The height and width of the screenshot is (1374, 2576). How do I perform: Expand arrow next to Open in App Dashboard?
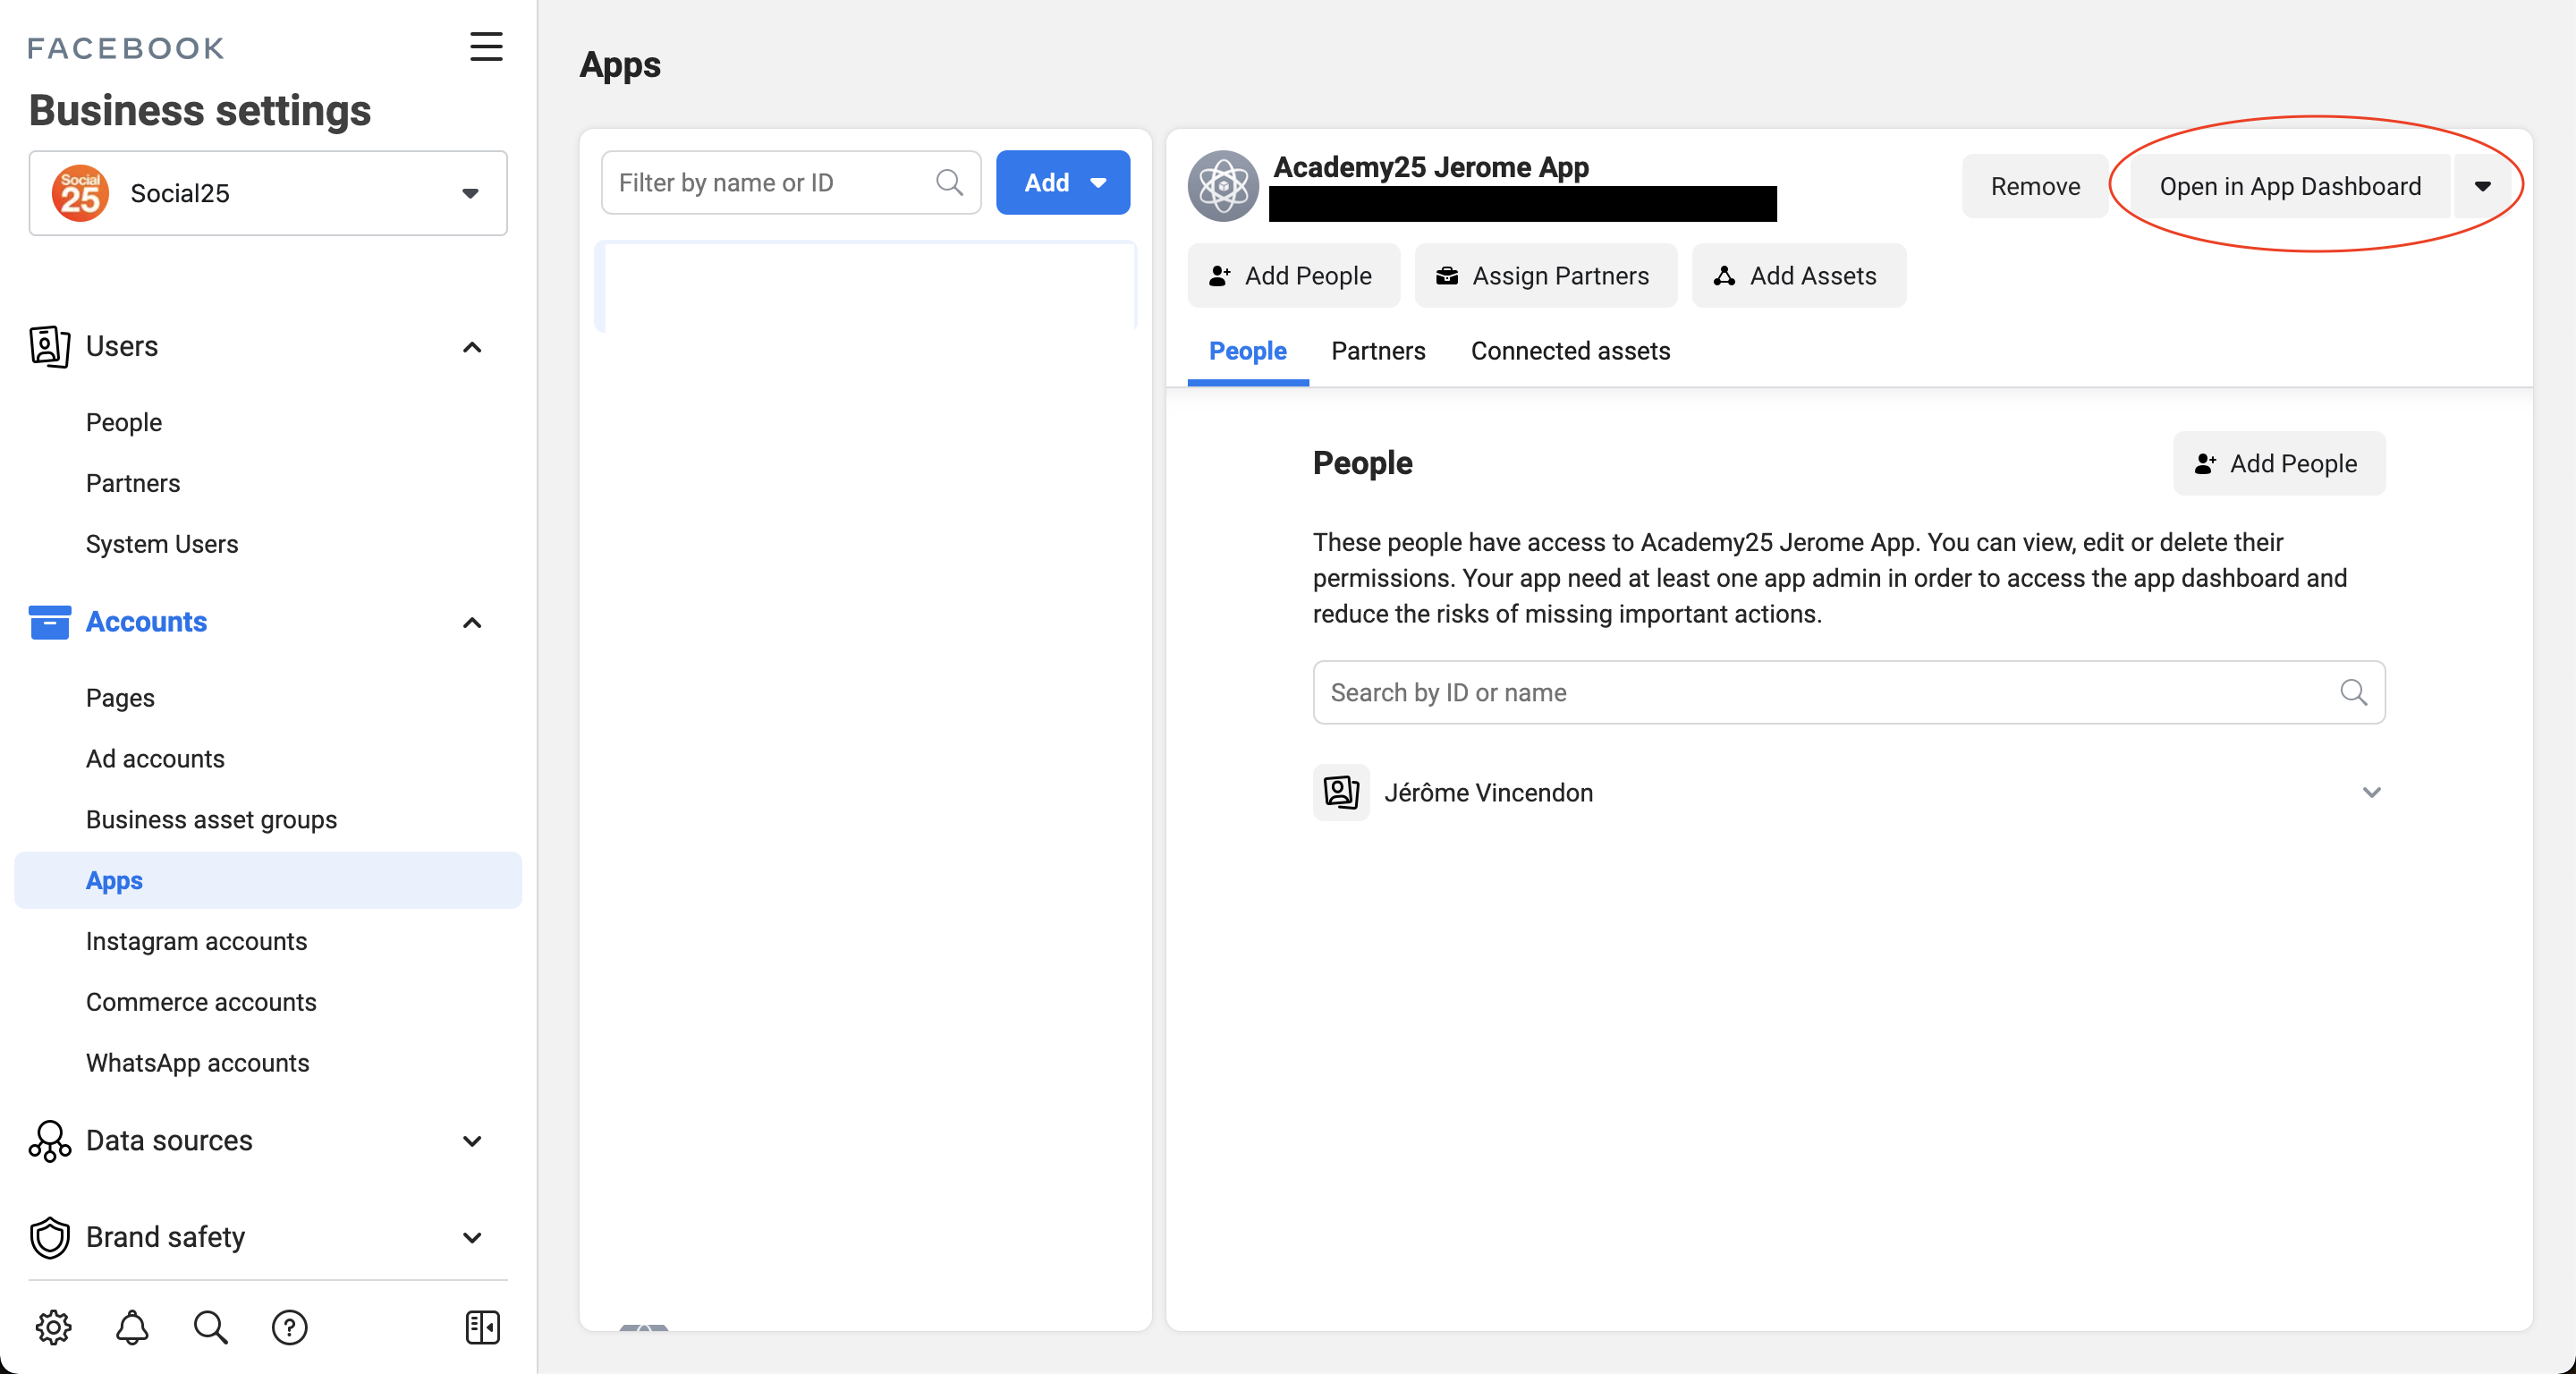click(2481, 187)
